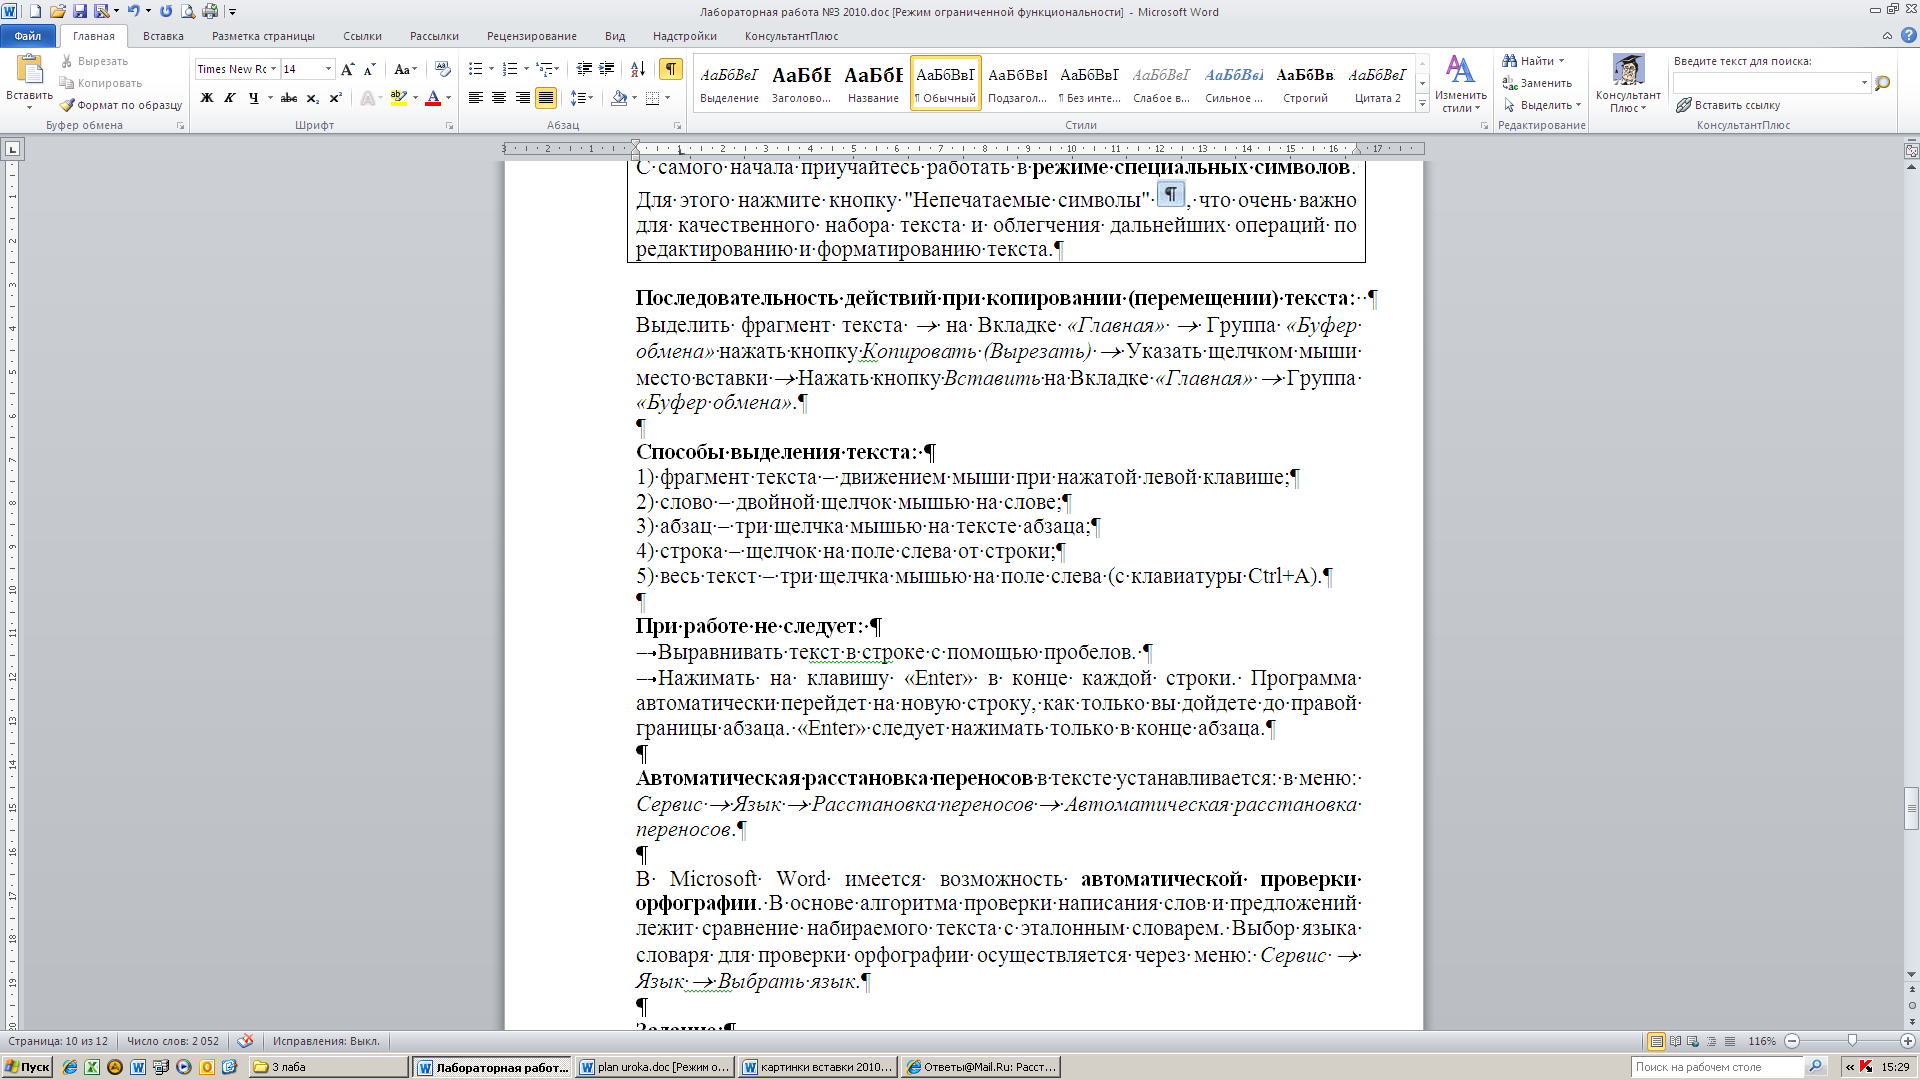Apply subscript formatting
Image resolution: width=1920 pixels, height=1080 pixels.
pos(313,98)
